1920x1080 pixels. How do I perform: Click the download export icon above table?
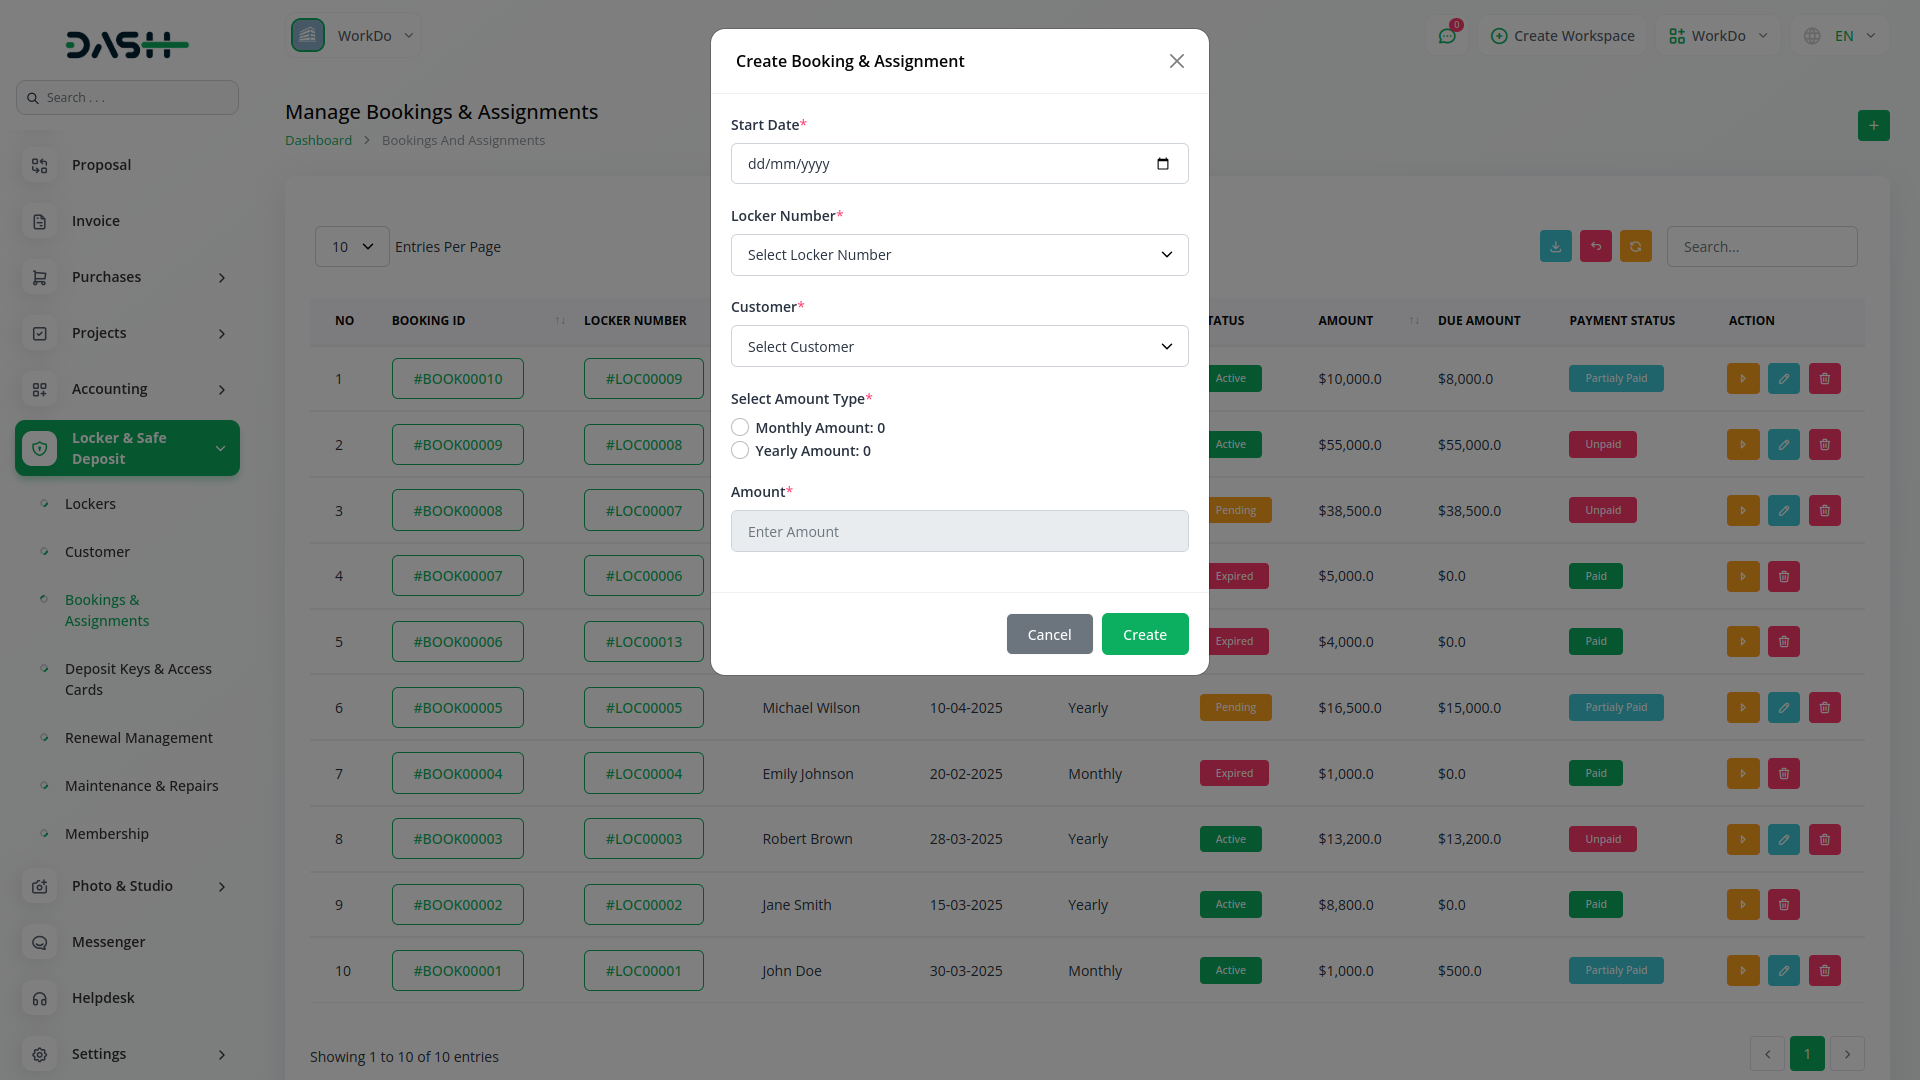pos(1555,247)
